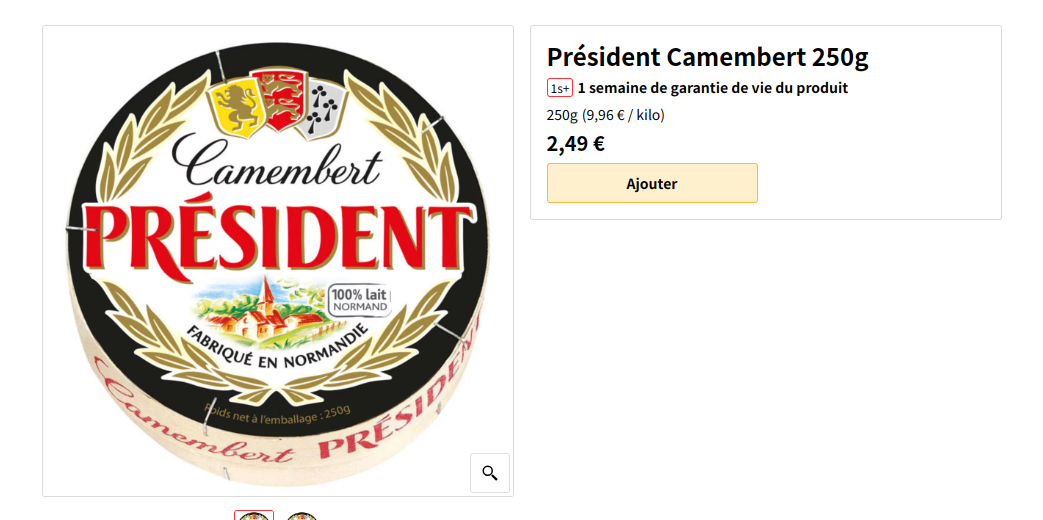Click the Président Camembert 250g title
Screen dimensions: 1043x520
click(x=707, y=58)
